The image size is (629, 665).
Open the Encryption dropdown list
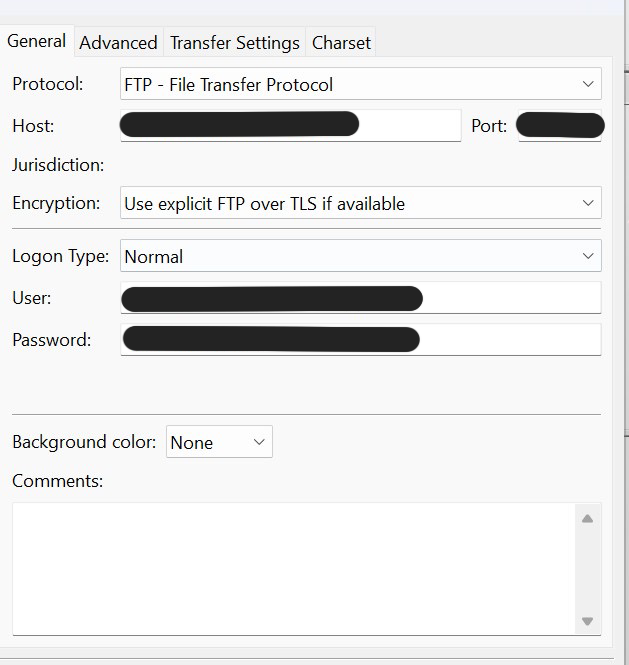tap(360, 203)
